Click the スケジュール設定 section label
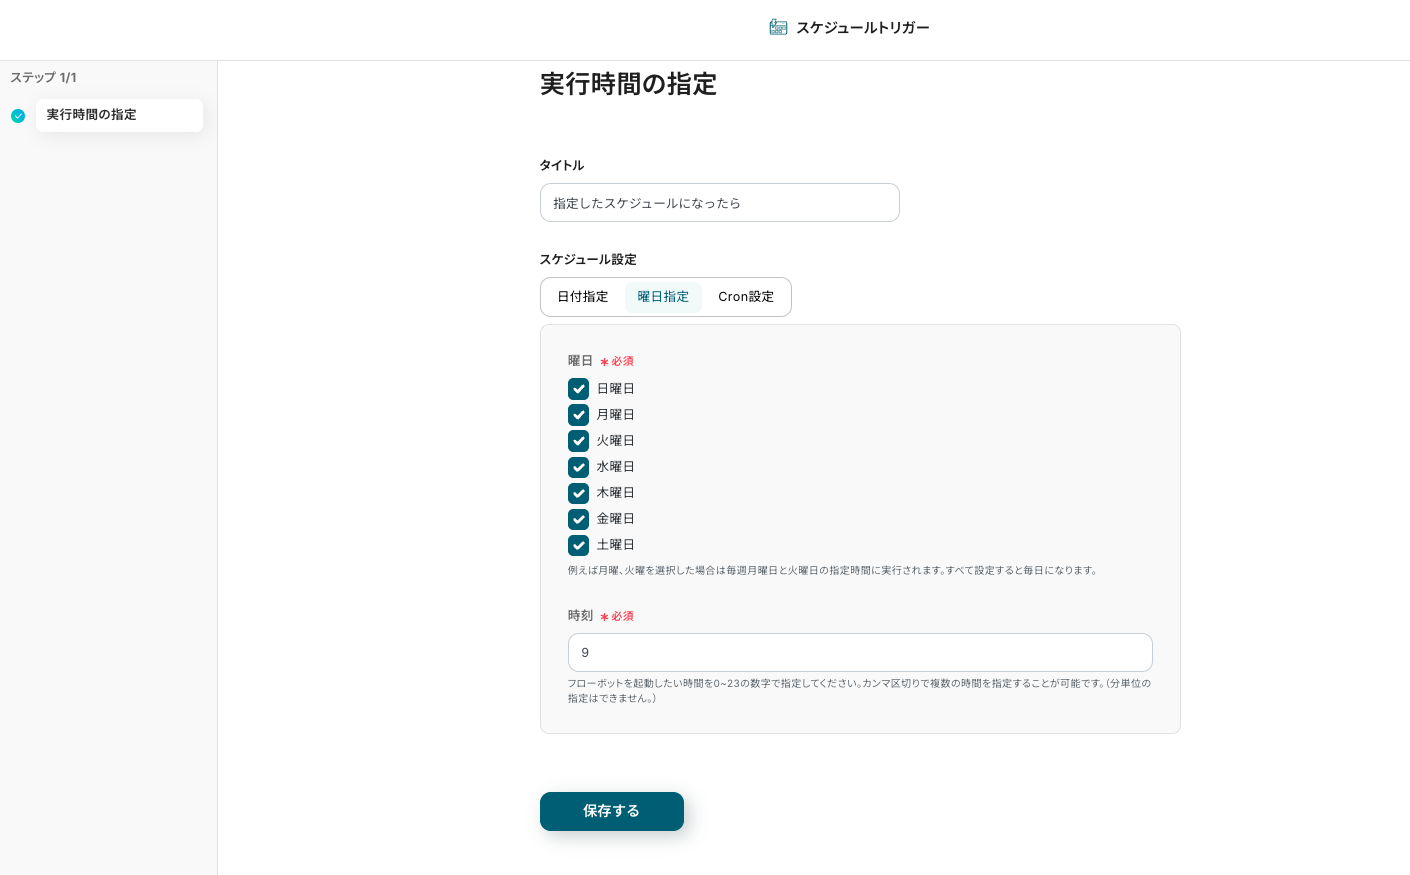The width and height of the screenshot is (1410, 875). click(588, 260)
